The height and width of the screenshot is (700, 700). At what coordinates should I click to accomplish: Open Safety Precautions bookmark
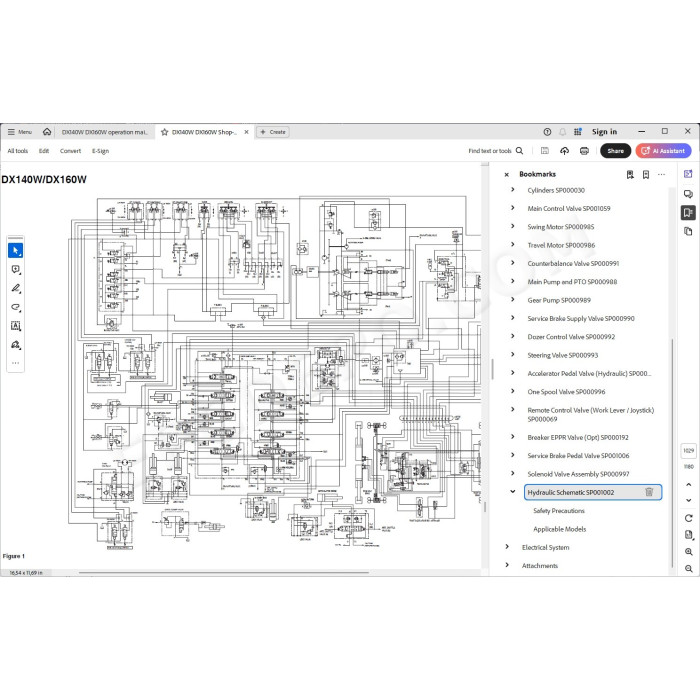click(558, 511)
